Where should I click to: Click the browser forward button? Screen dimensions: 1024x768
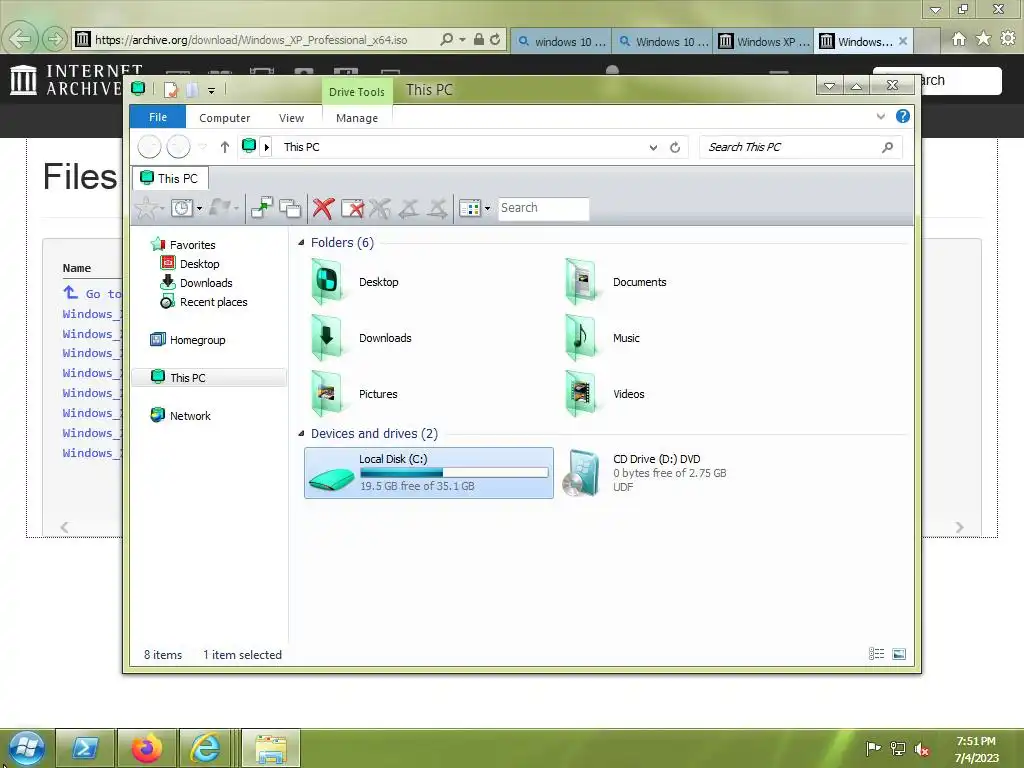(55, 39)
